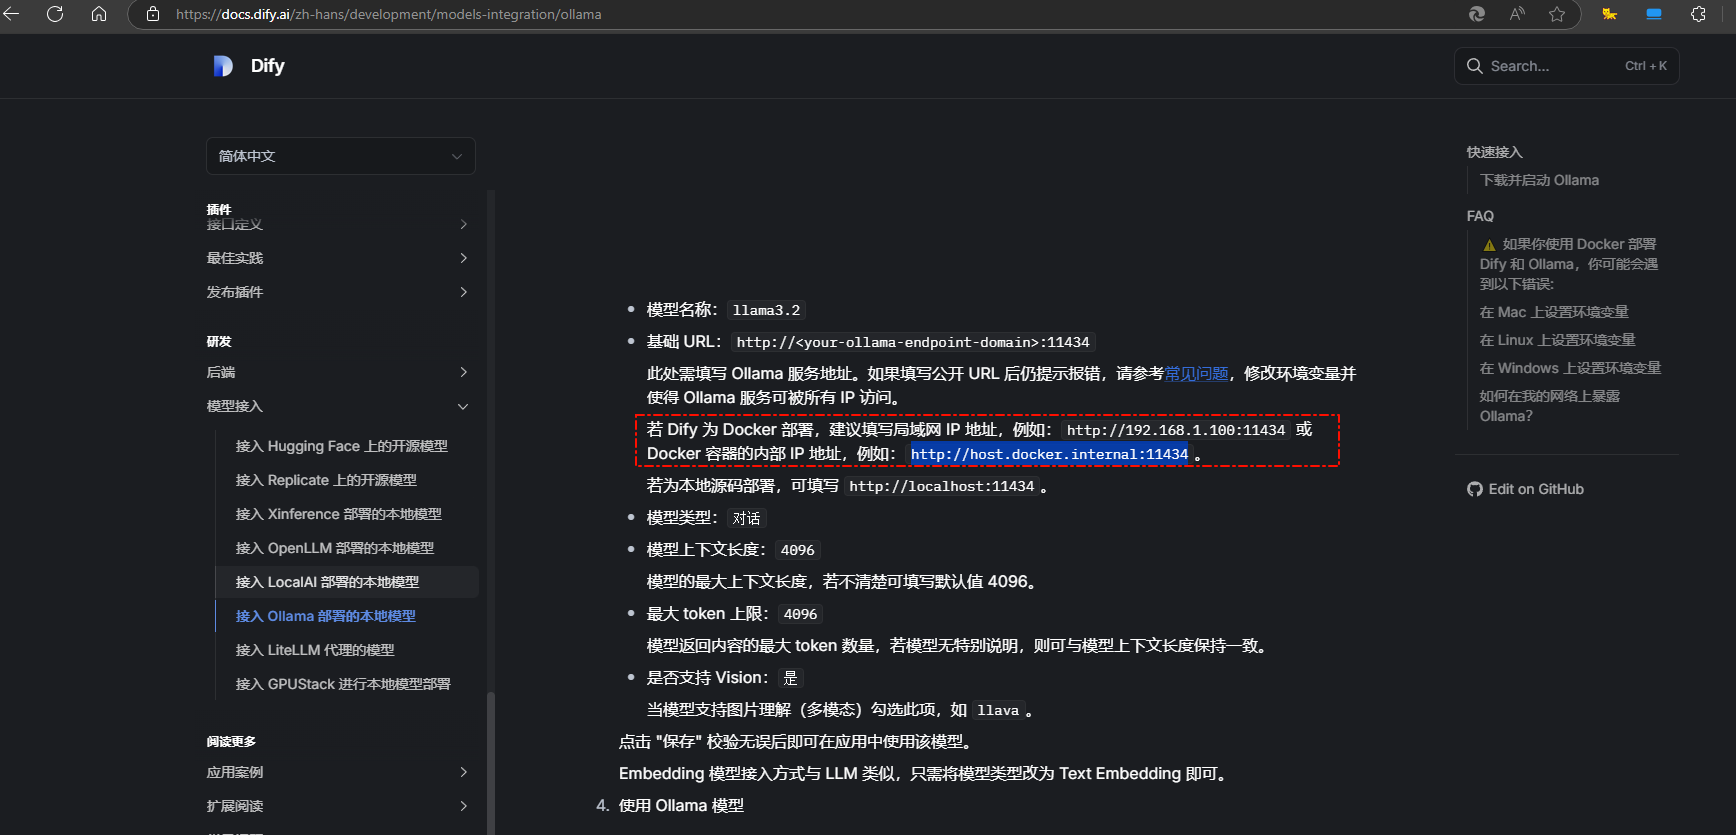Click the search magnifier icon
The image size is (1736, 835).
coord(1474,66)
